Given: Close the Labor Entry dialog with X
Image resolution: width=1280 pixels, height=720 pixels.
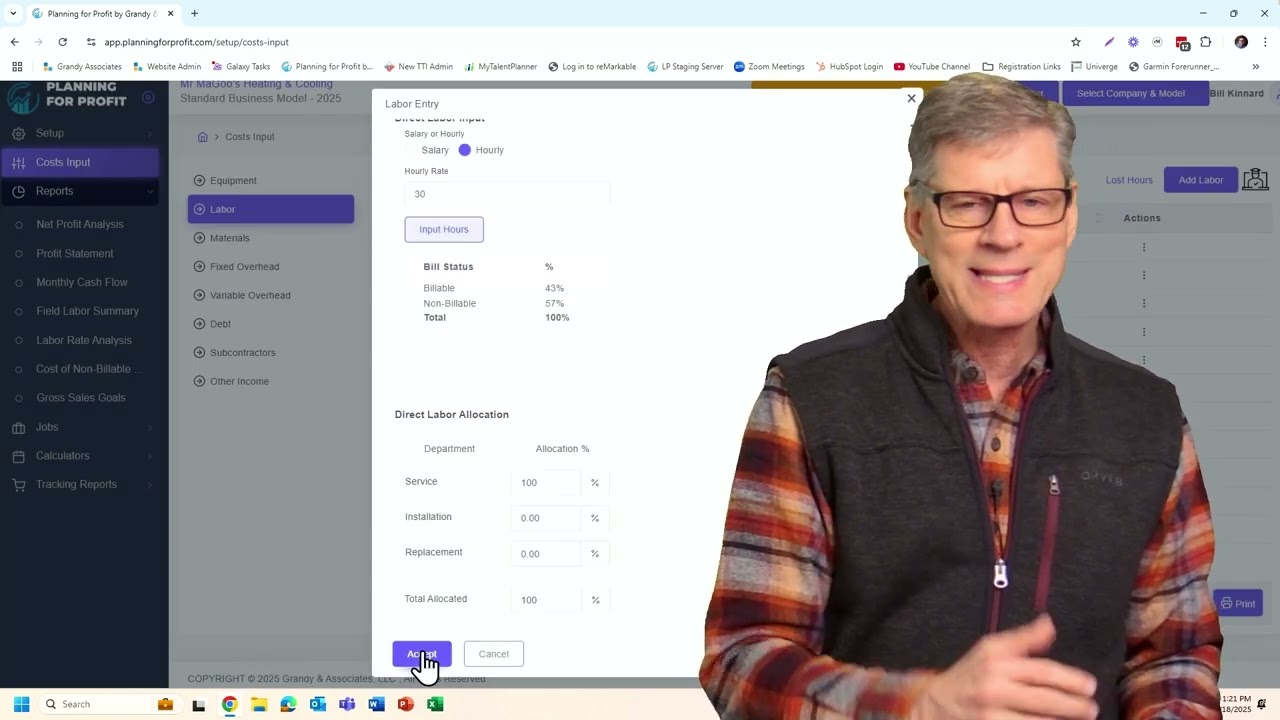Looking at the screenshot, I should click(911, 98).
